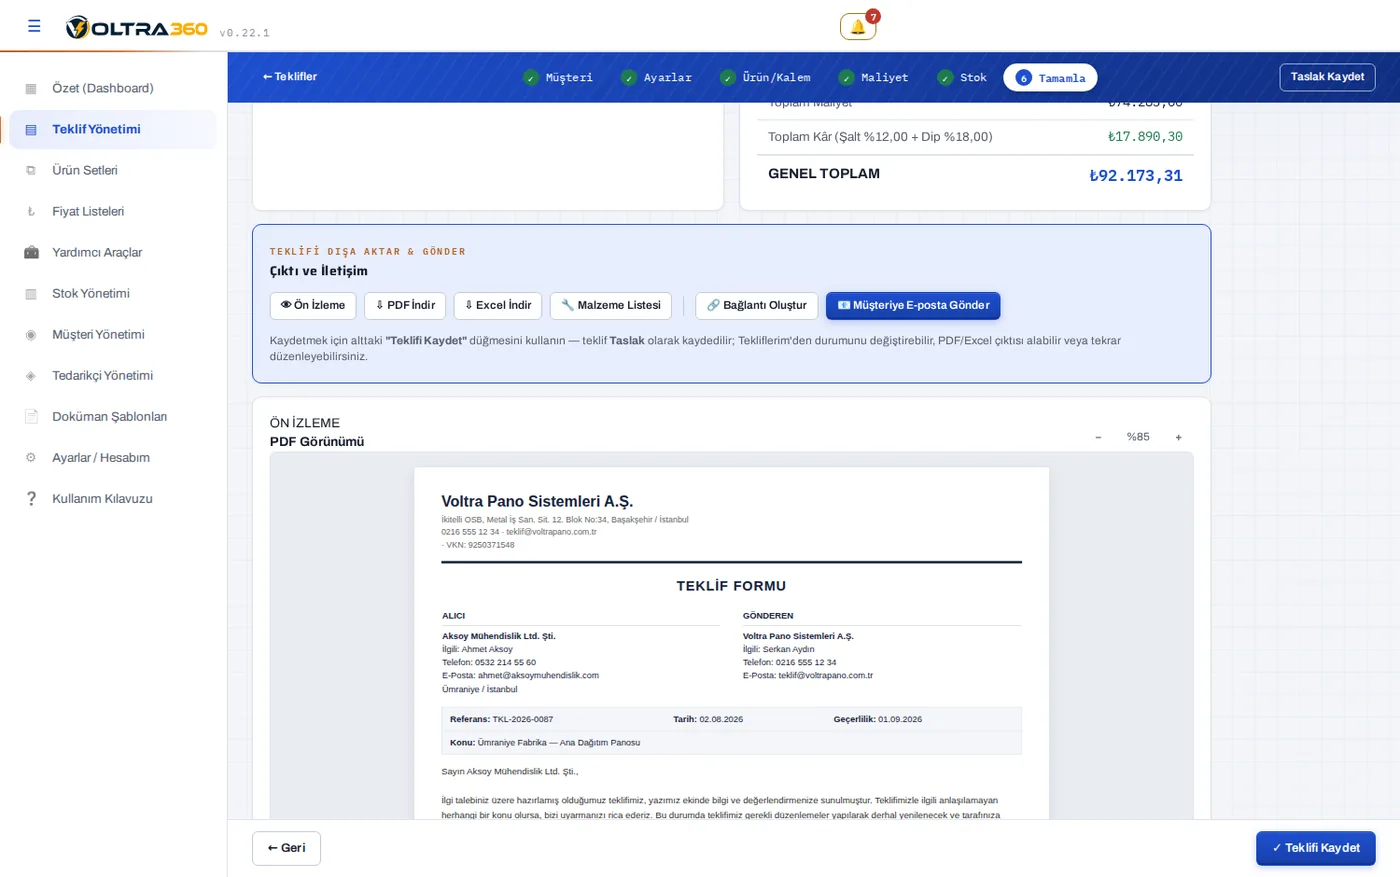1400x877 pixels.
Task: Click the Tamamla step
Action: [x=1050, y=77]
